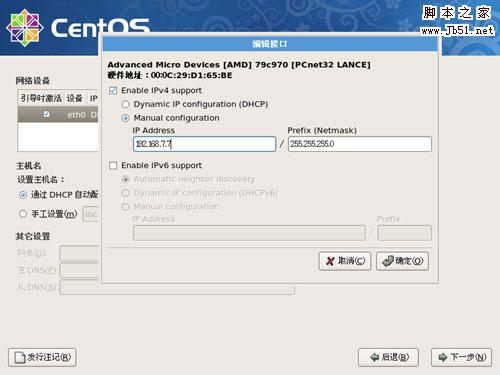Click the 主机名 section label
This screenshot has width=500, height=375.
[29, 166]
